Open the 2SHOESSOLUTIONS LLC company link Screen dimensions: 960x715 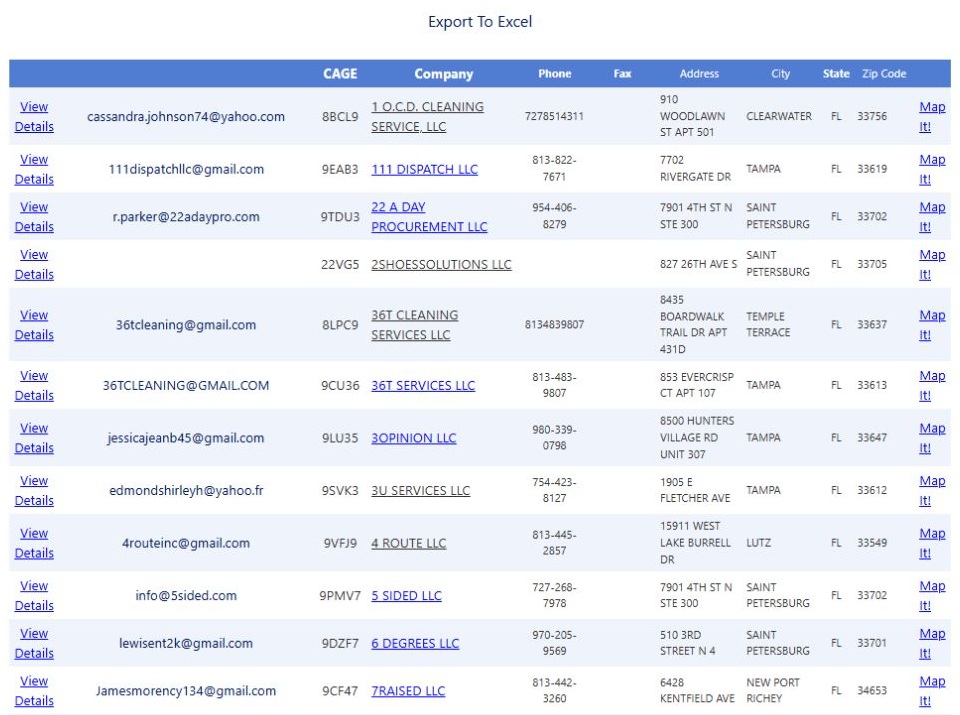[441, 264]
